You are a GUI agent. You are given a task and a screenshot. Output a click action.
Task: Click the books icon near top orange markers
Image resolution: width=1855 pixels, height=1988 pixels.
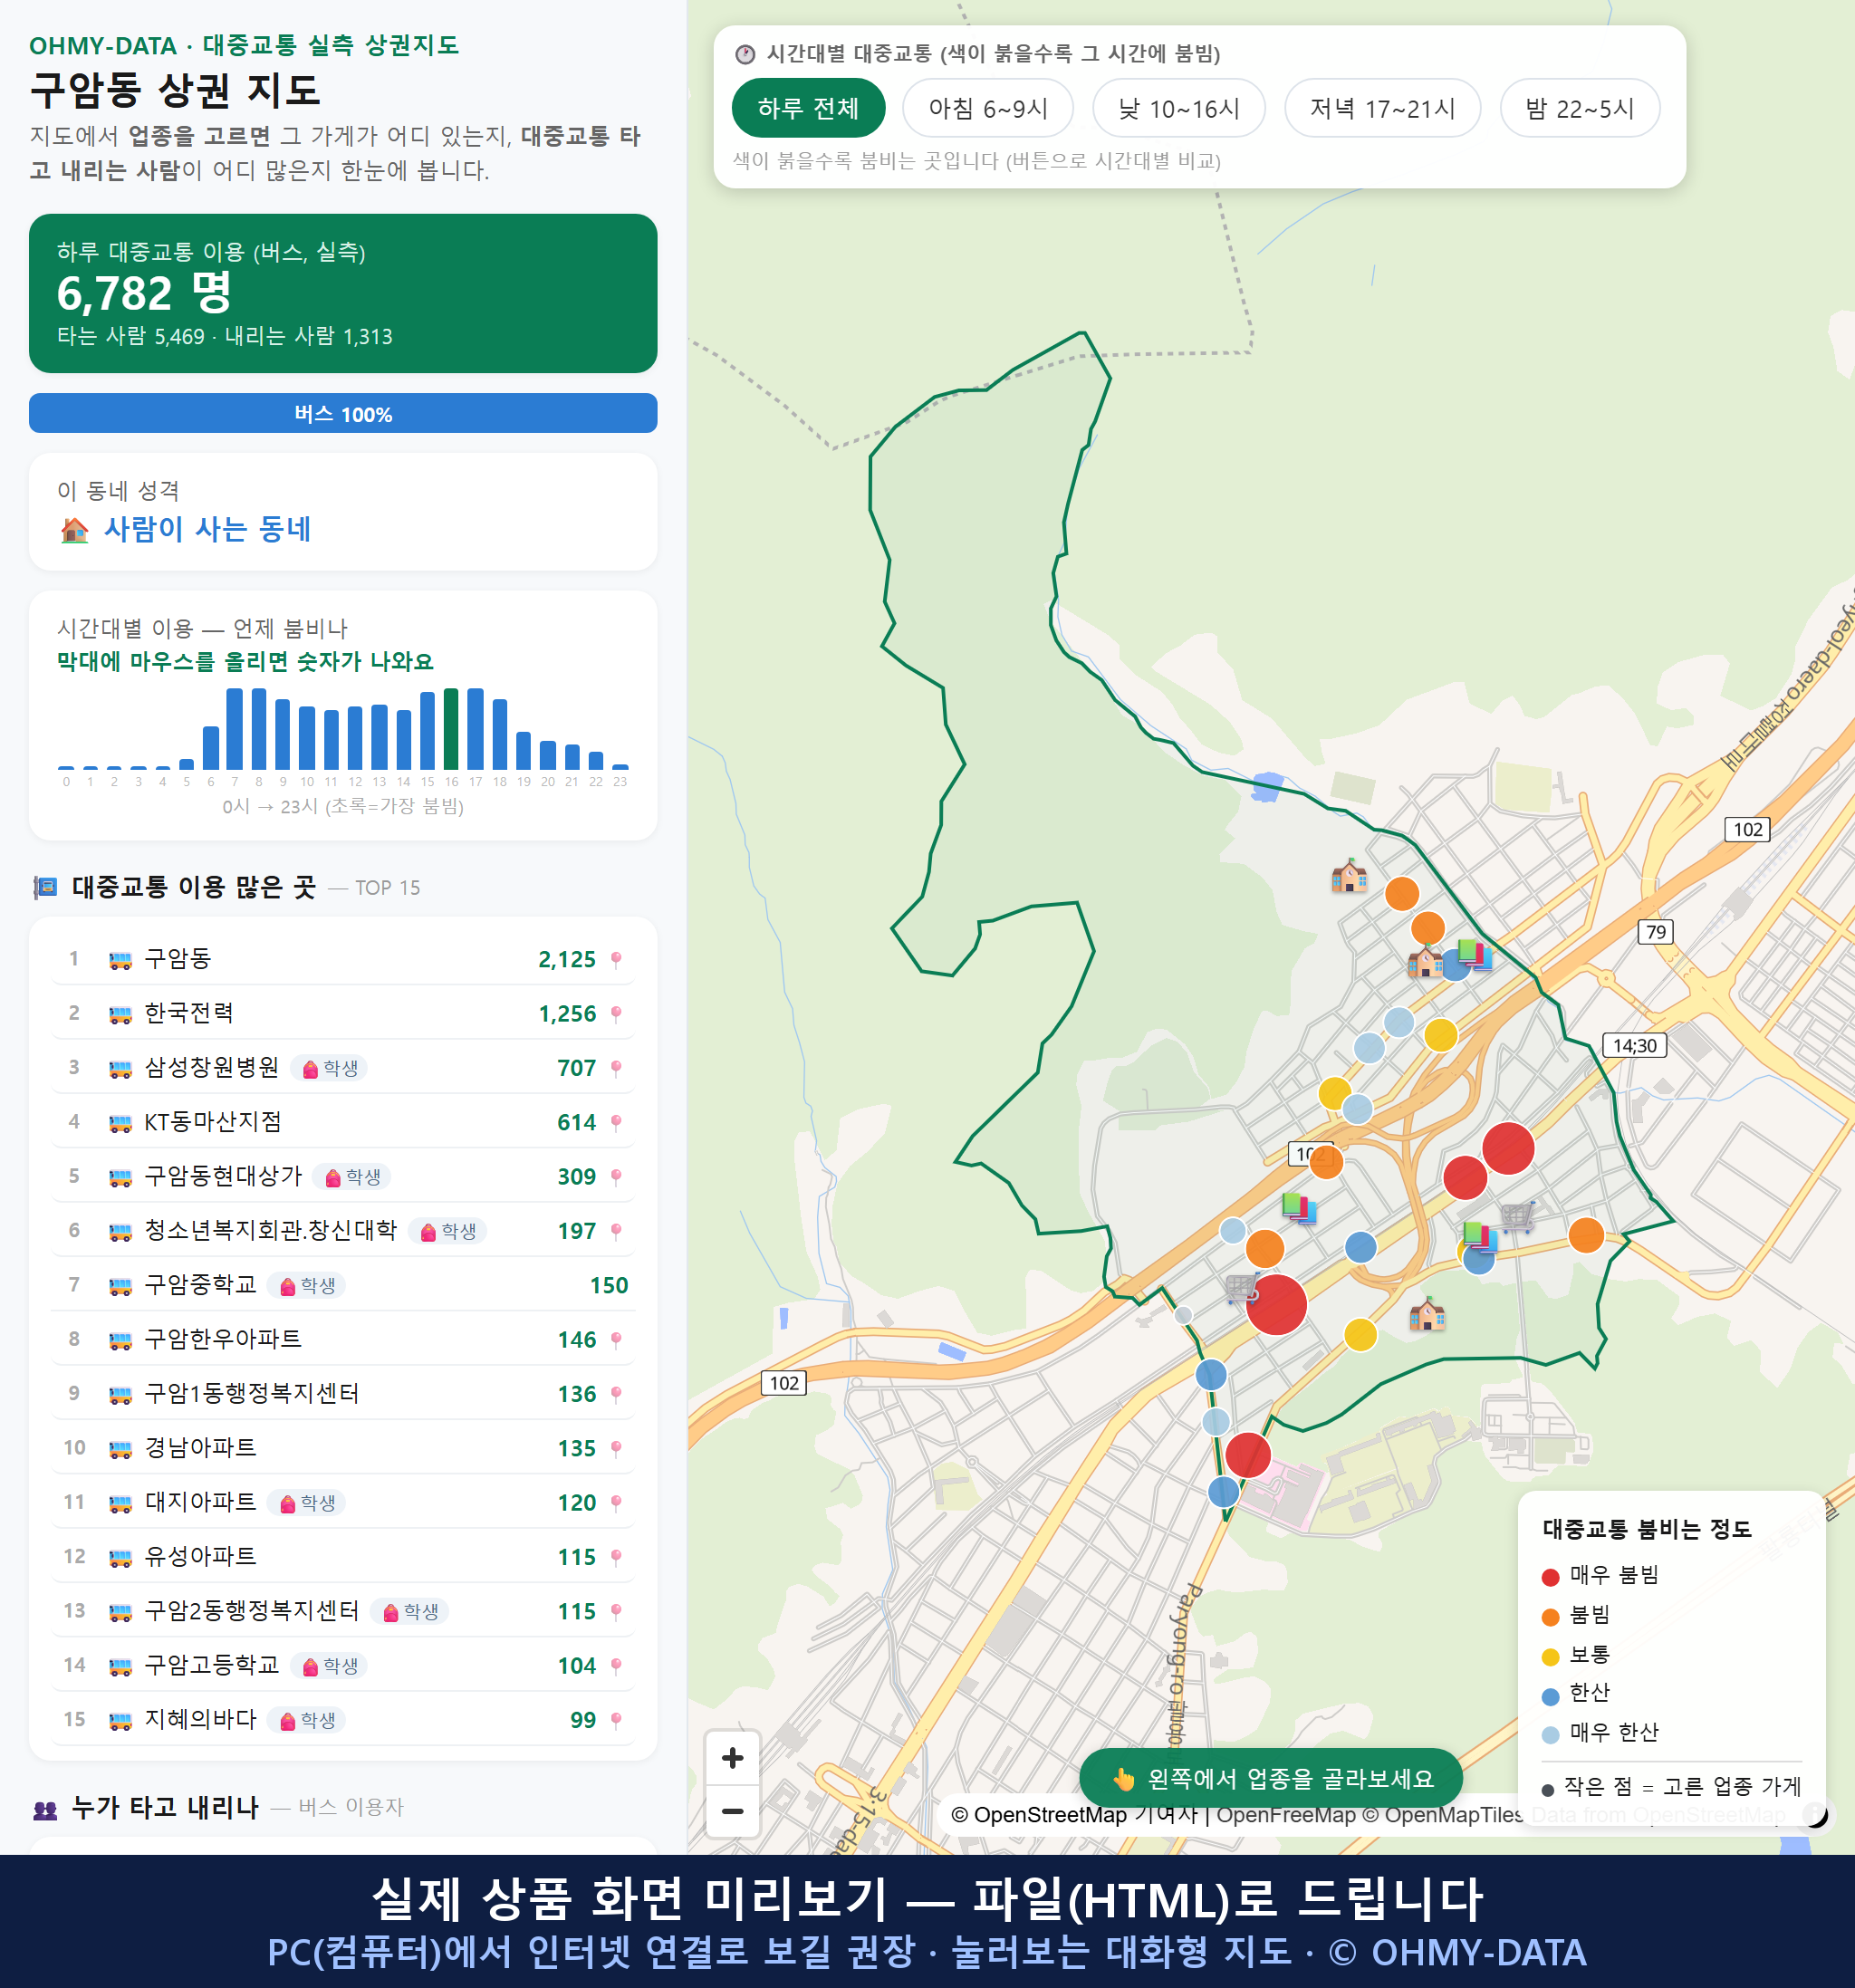(x=1474, y=955)
